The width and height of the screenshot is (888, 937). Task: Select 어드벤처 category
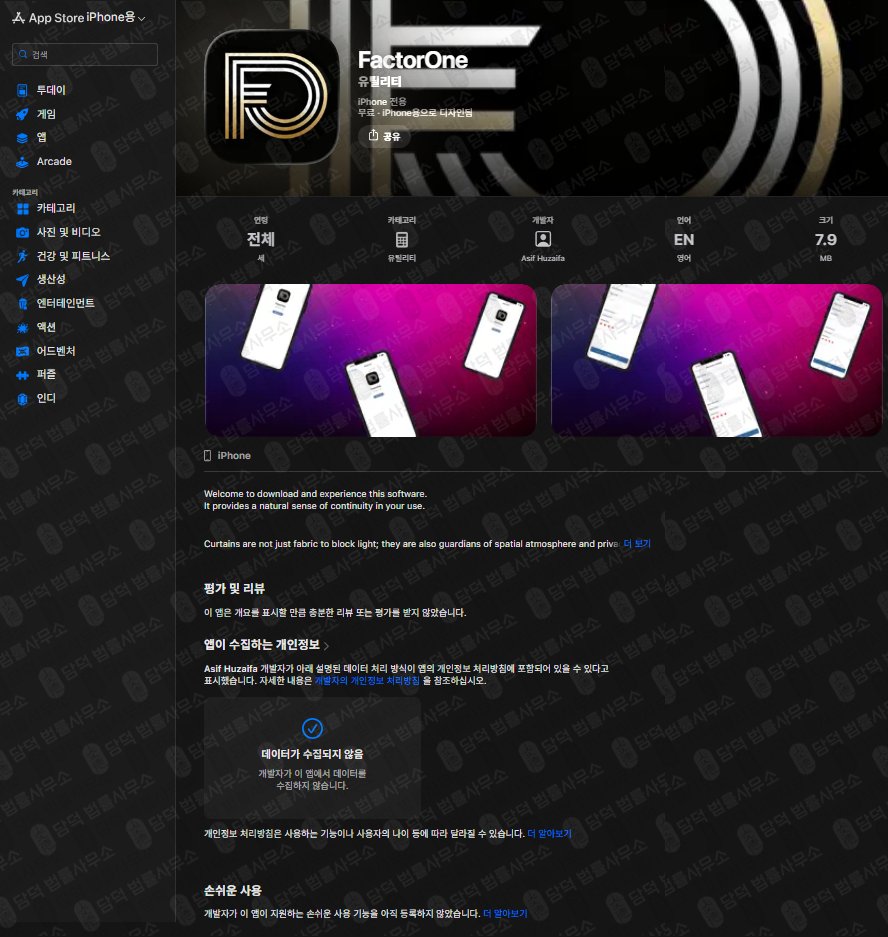56,351
